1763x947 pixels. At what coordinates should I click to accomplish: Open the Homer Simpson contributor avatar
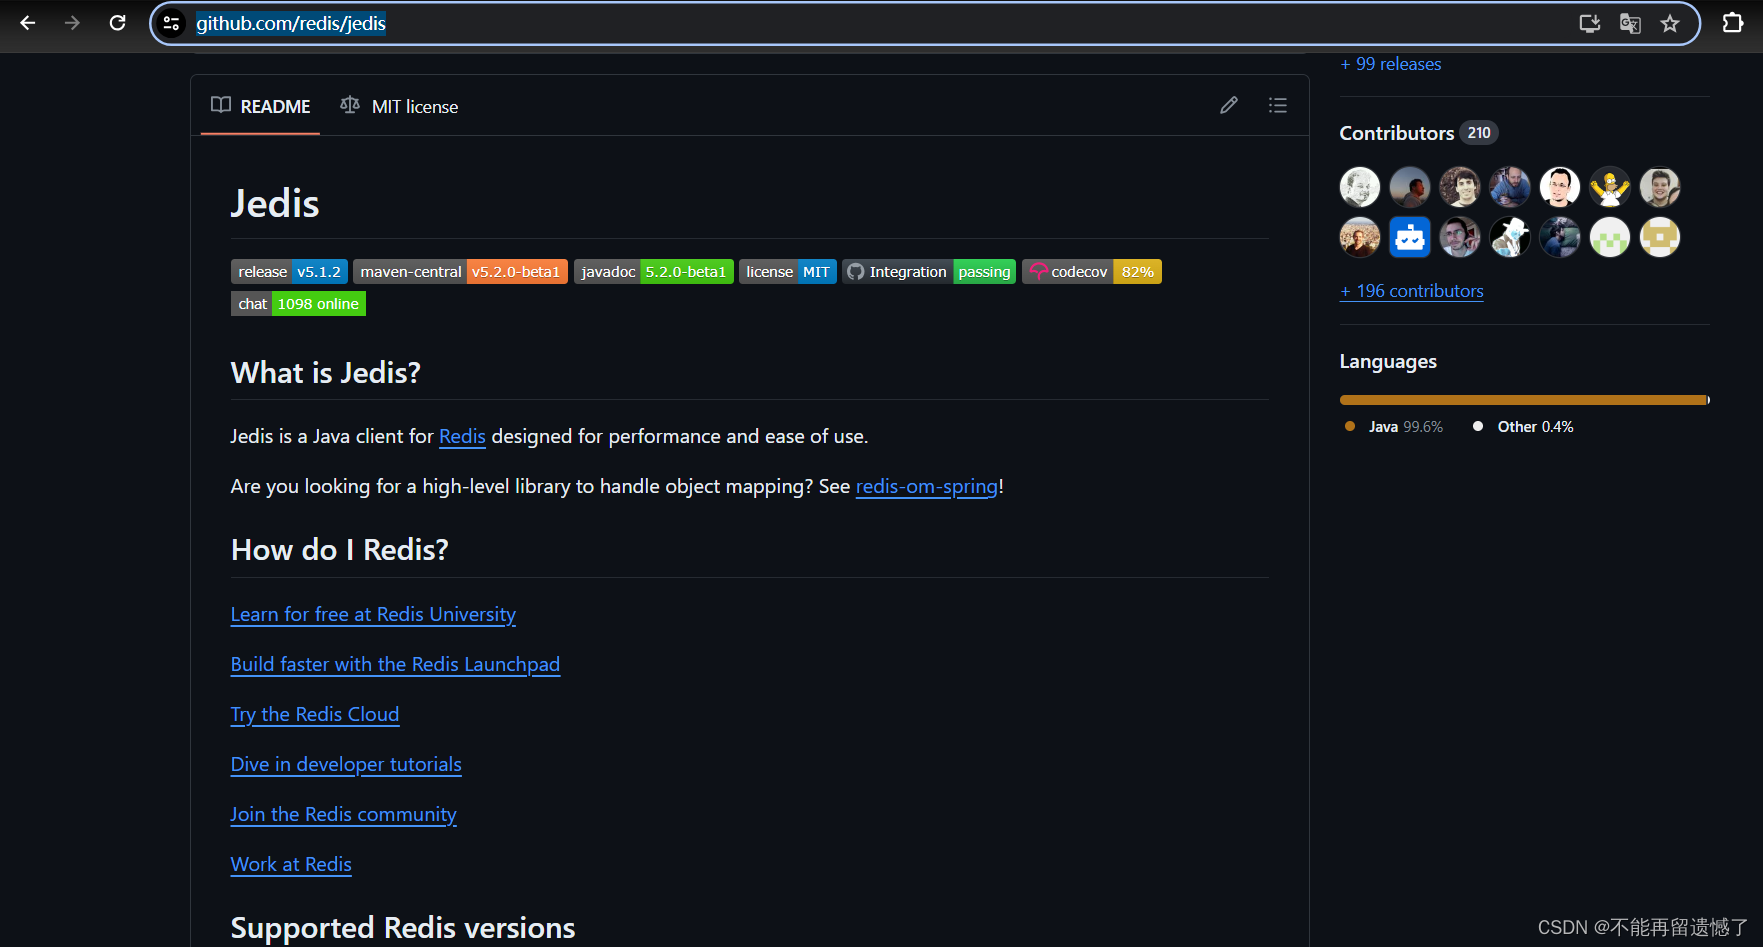pyautogui.click(x=1610, y=187)
